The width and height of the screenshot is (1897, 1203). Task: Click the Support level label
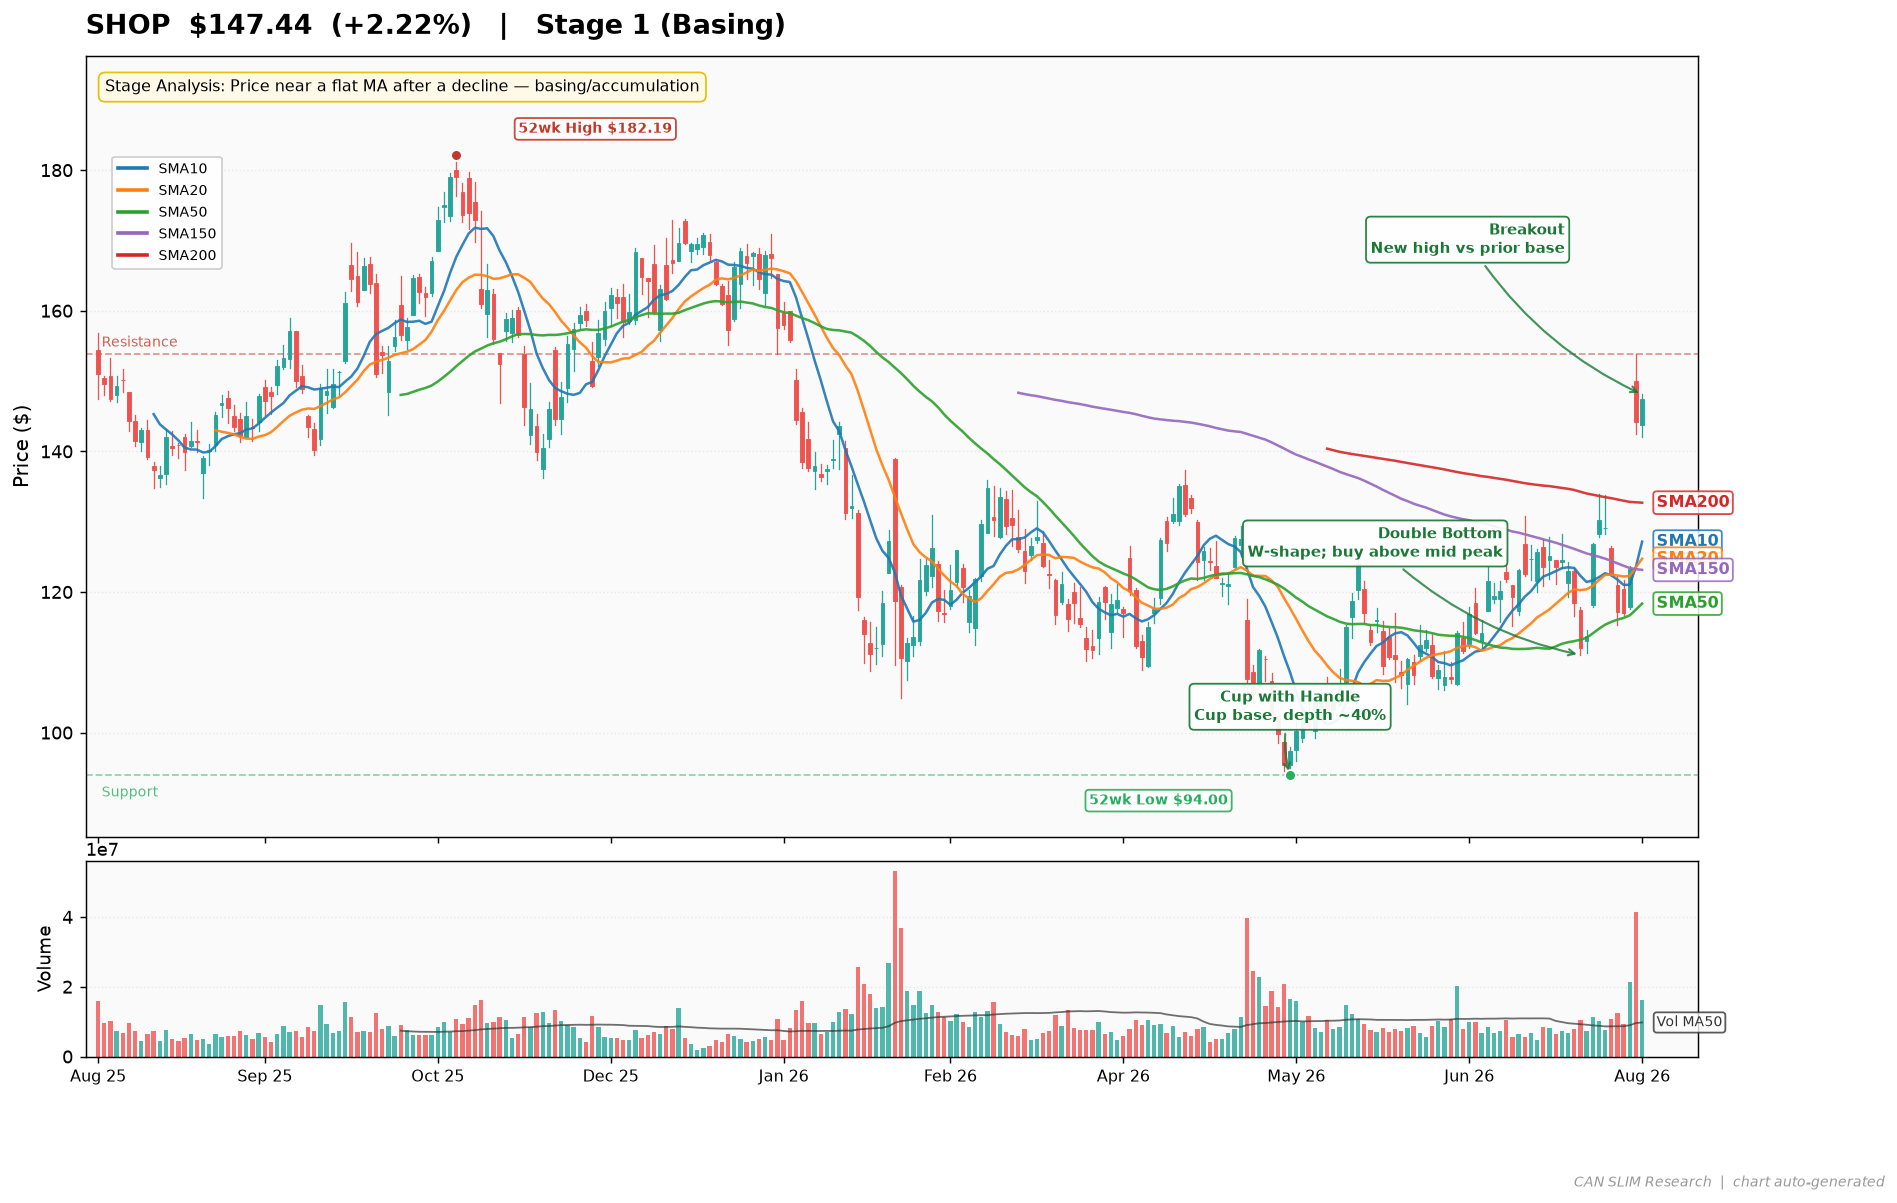130,792
